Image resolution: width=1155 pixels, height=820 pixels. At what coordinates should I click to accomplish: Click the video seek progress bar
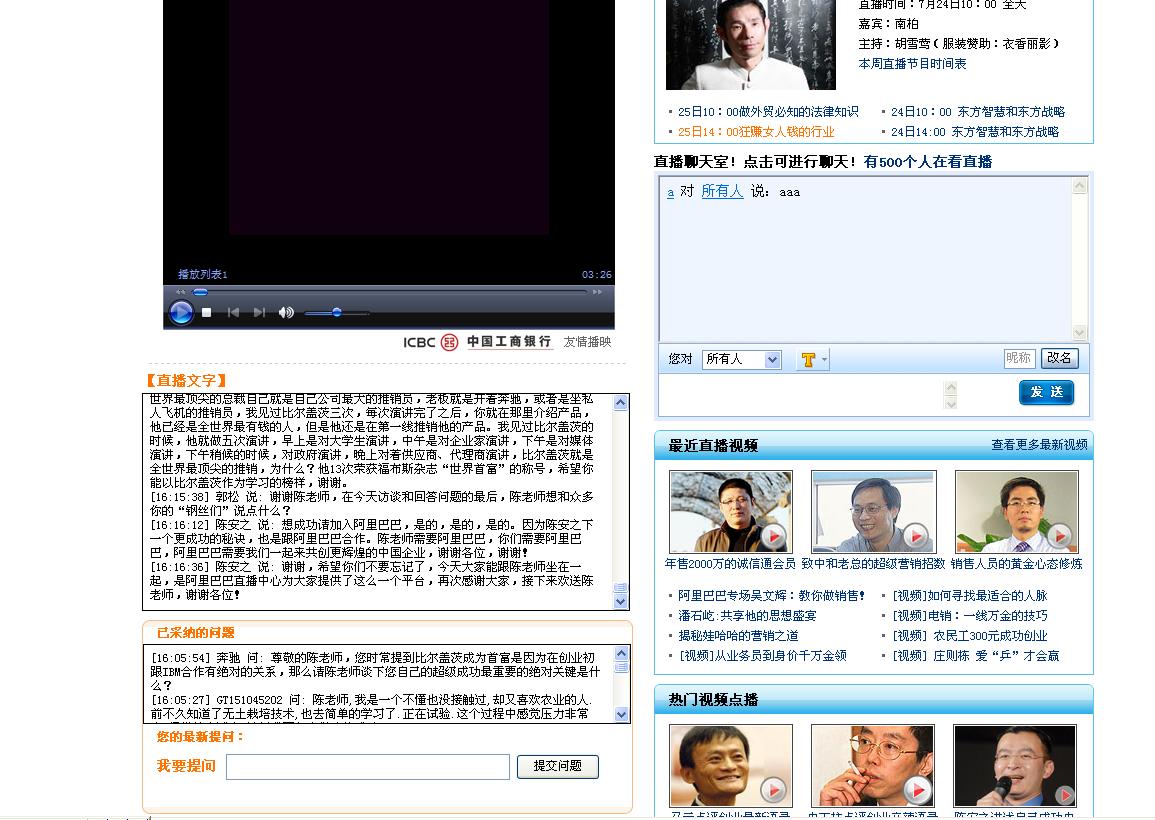390,292
